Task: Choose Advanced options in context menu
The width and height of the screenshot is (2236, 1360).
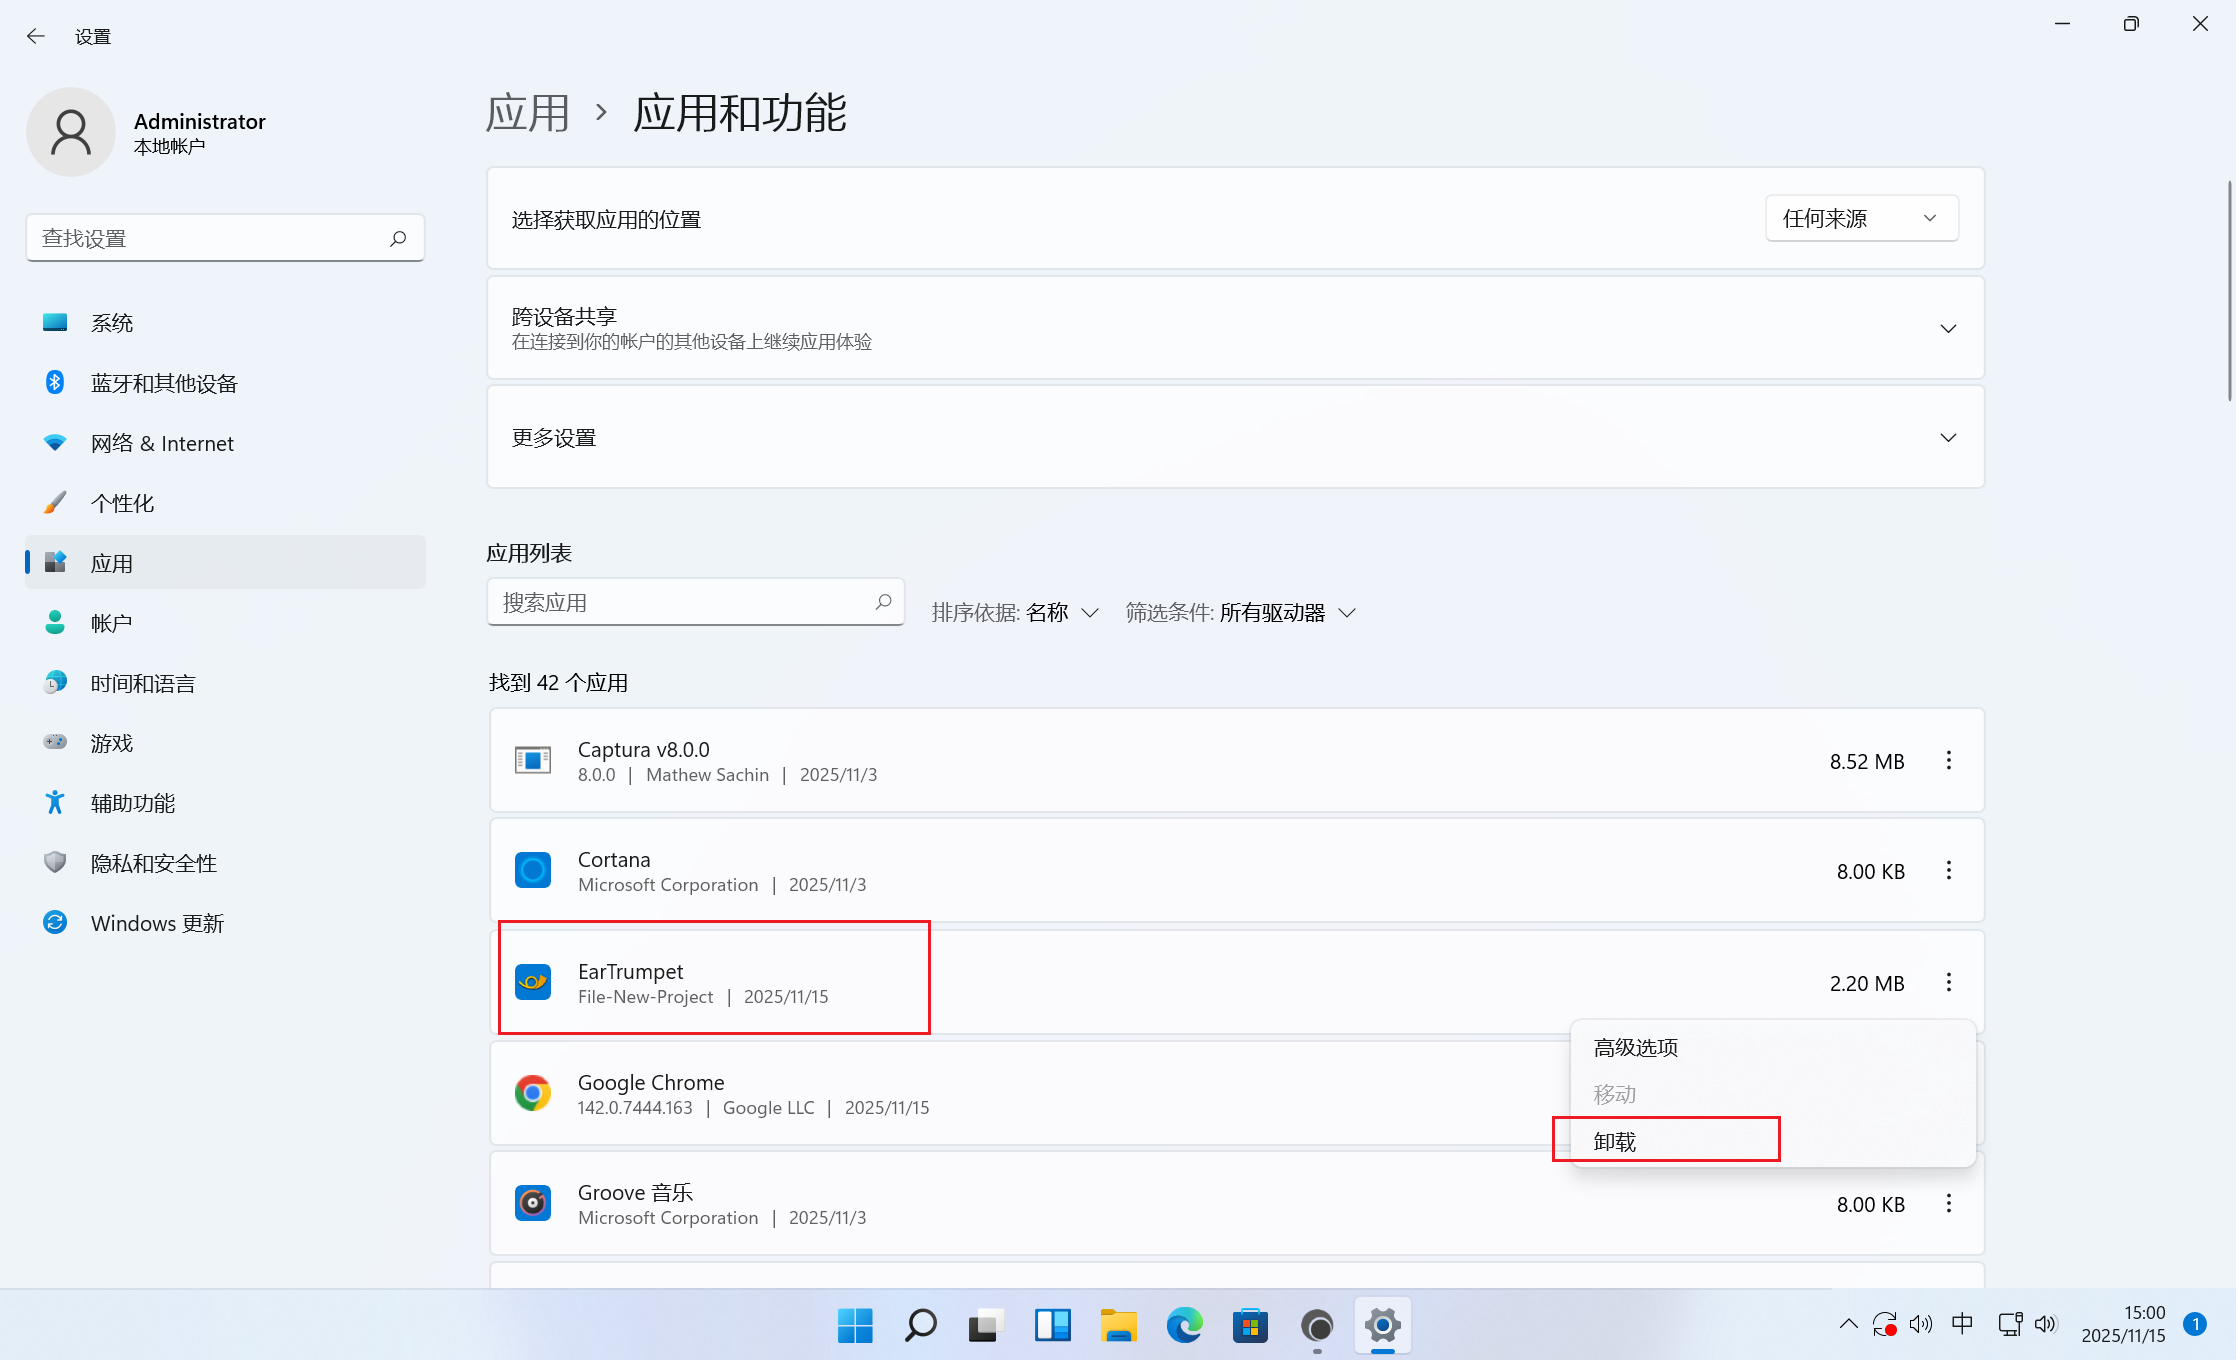Action: pyautogui.click(x=1635, y=1047)
